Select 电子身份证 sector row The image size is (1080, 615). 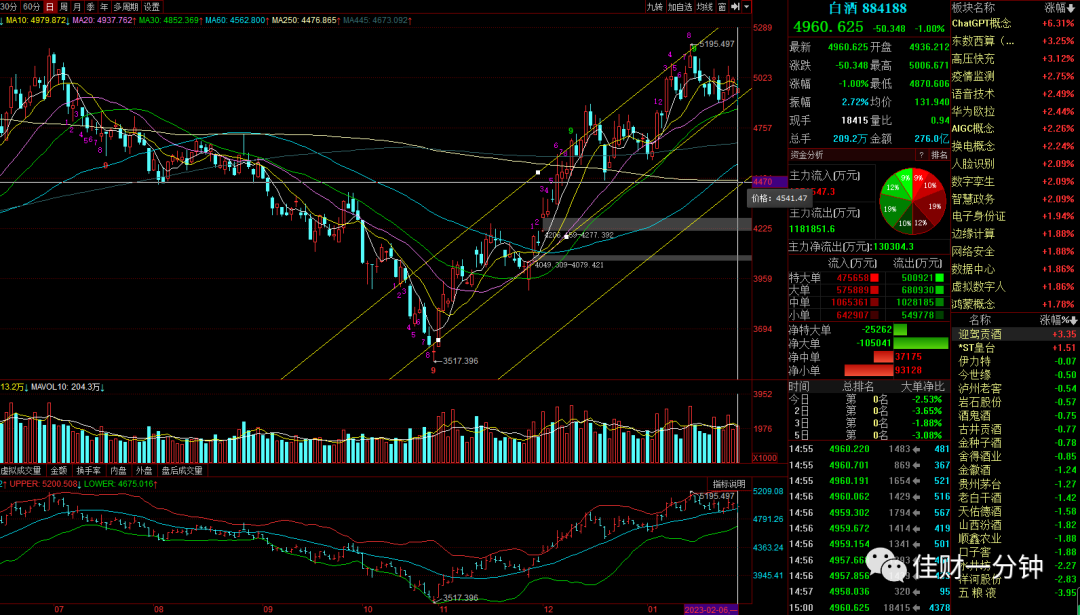[x=1014, y=216]
